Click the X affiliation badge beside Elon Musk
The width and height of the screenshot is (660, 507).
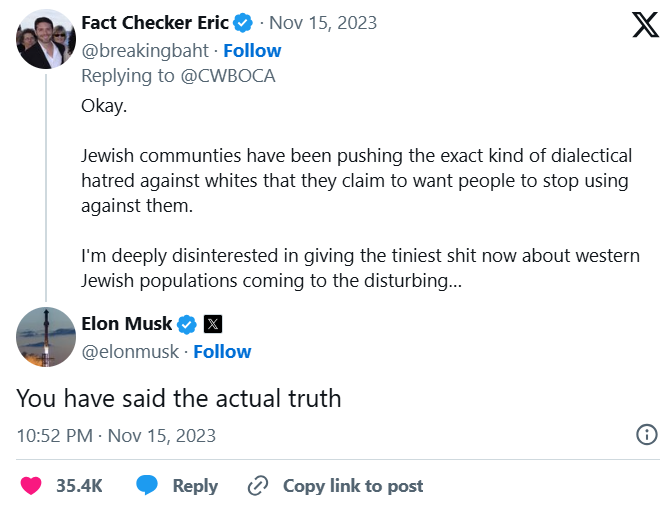click(213, 324)
